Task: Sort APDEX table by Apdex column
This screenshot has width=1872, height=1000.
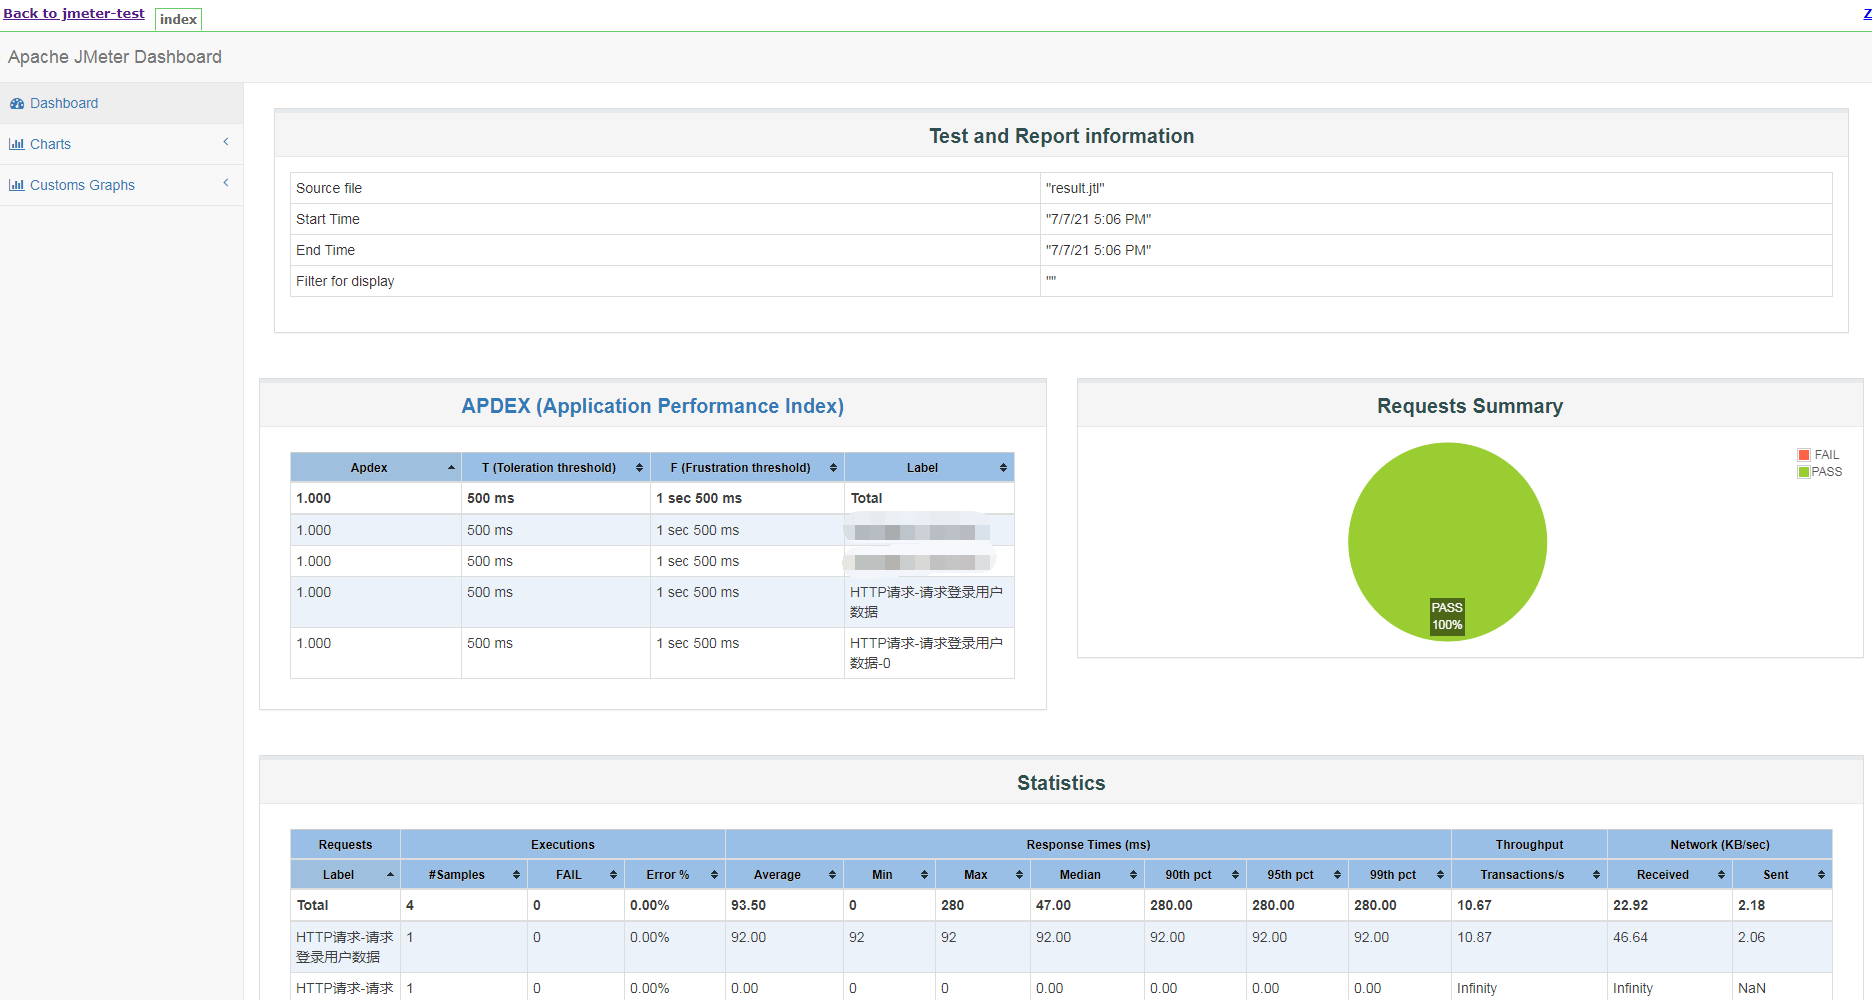Action: (376, 467)
